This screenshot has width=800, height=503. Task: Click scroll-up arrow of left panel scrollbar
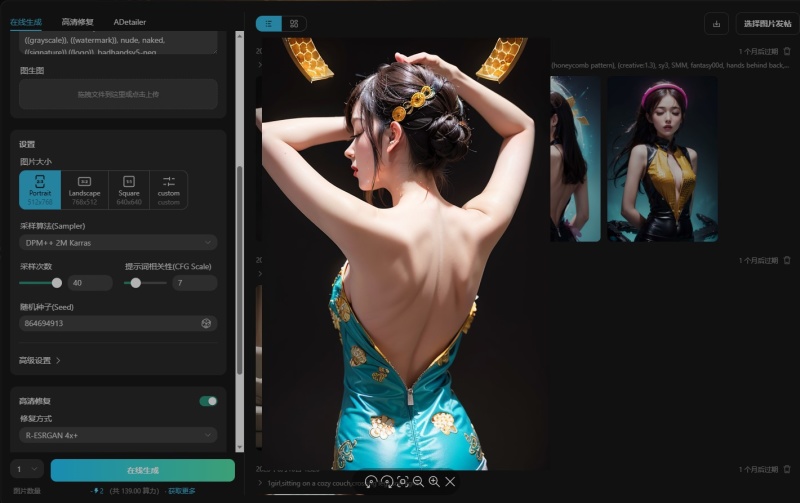[x=239, y=35]
